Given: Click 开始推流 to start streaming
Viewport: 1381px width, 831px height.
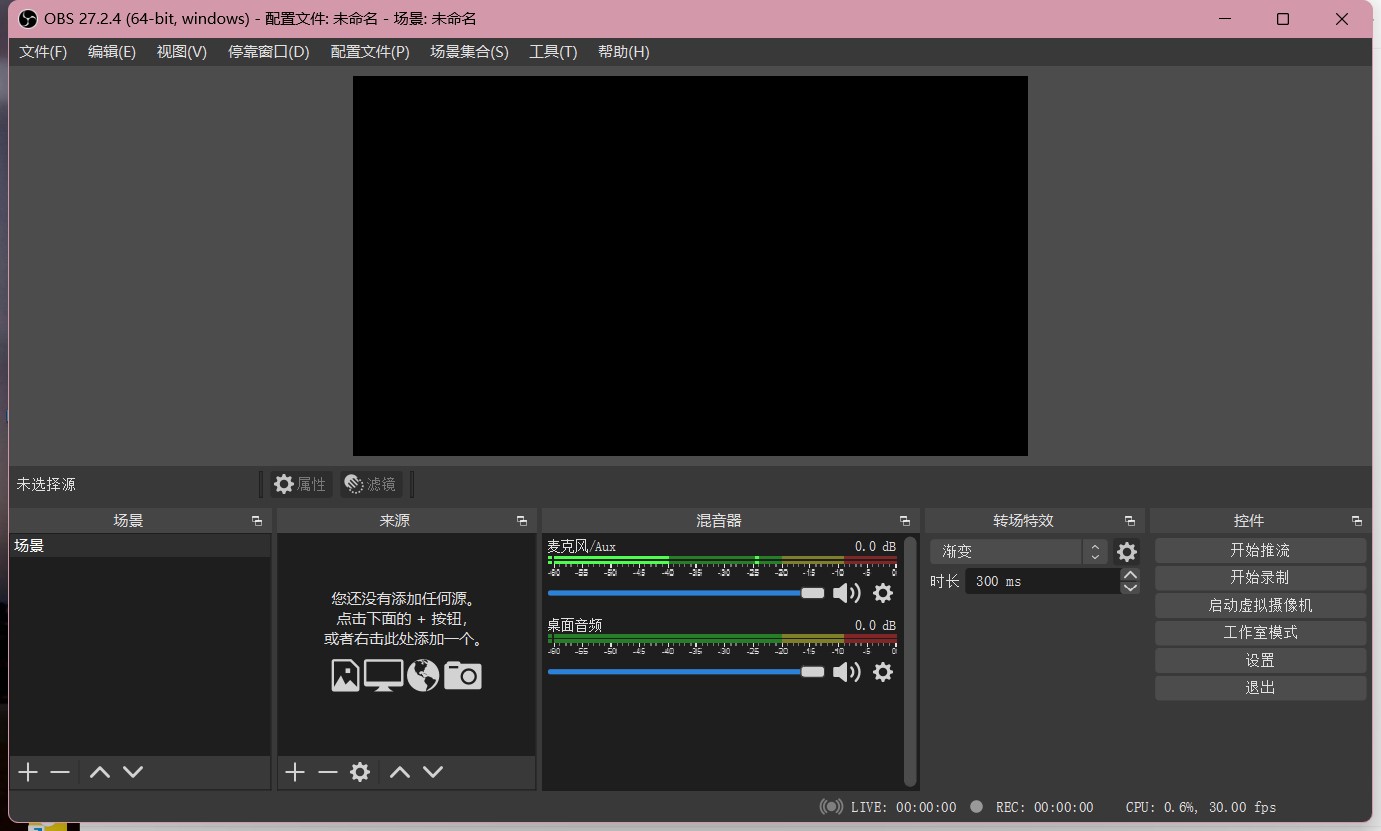Looking at the screenshot, I should [1260, 551].
